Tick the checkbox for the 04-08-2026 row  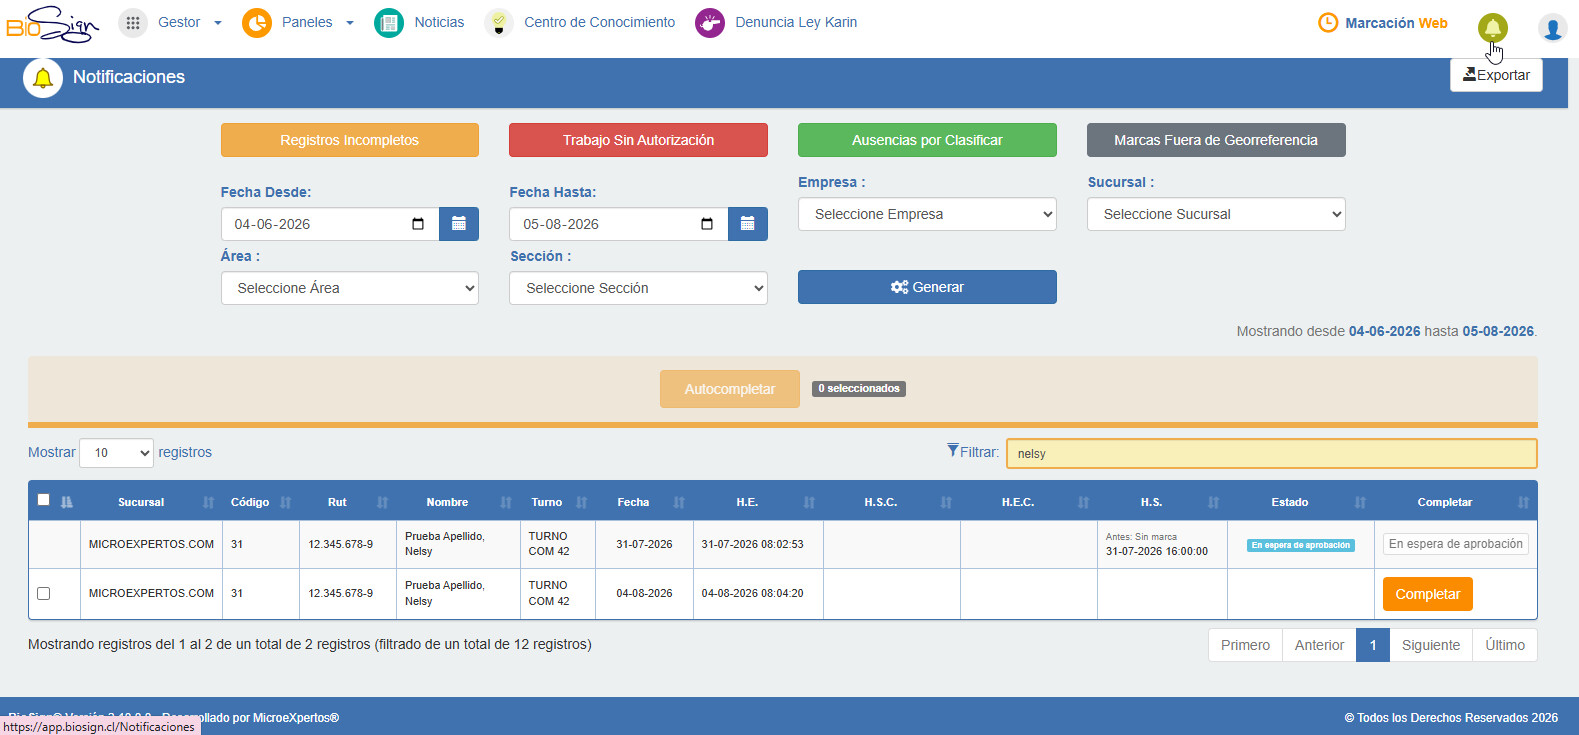[43, 593]
